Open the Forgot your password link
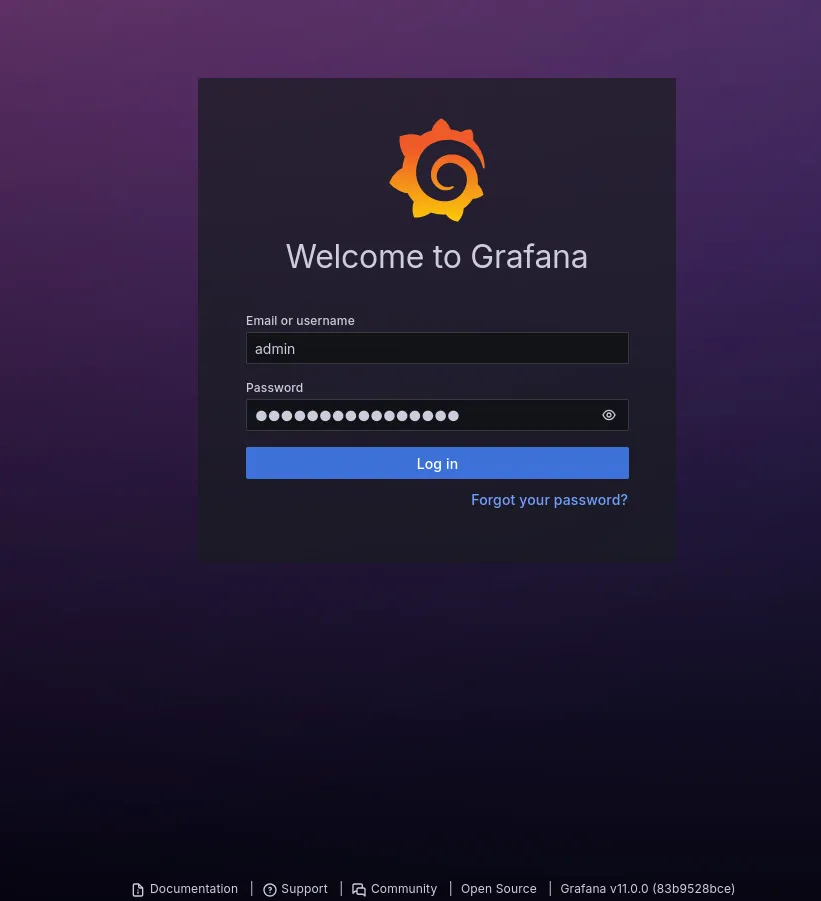This screenshot has width=821, height=901. [x=549, y=500]
